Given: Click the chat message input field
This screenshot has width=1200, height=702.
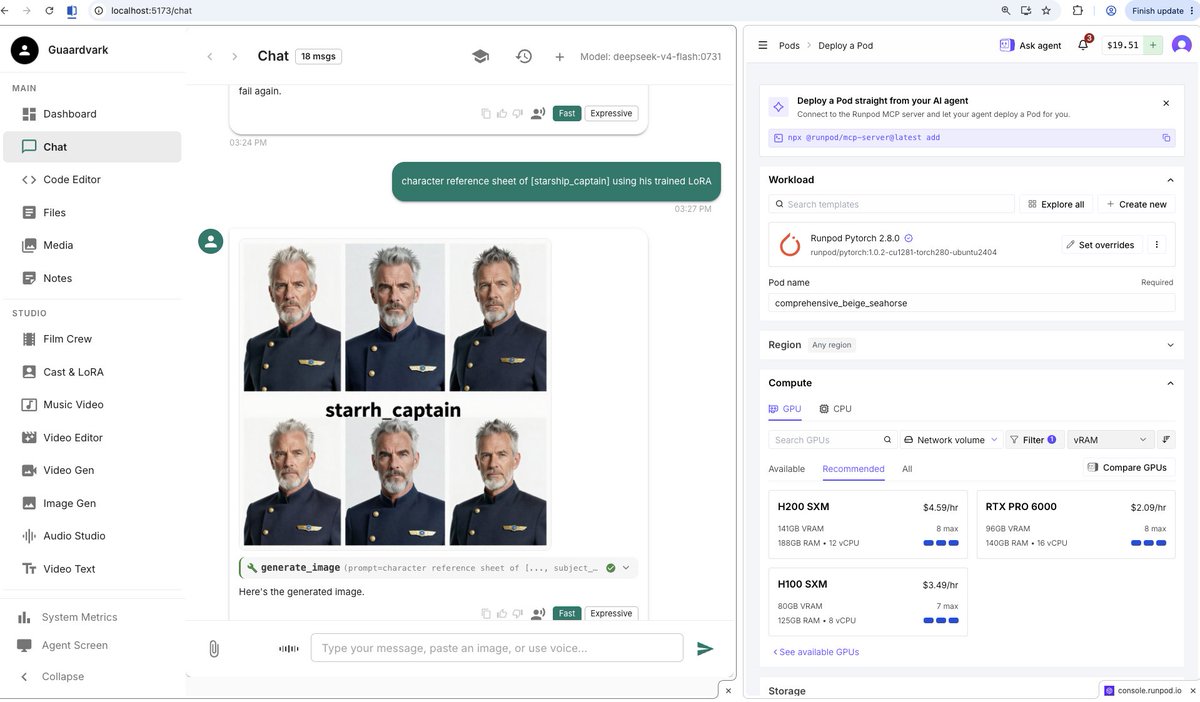Looking at the screenshot, I should [x=497, y=648].
